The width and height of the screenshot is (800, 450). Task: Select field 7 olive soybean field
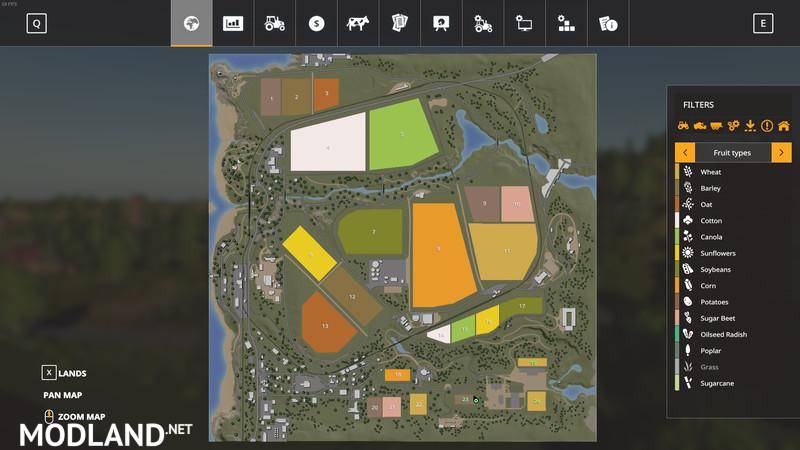point(372,232)
